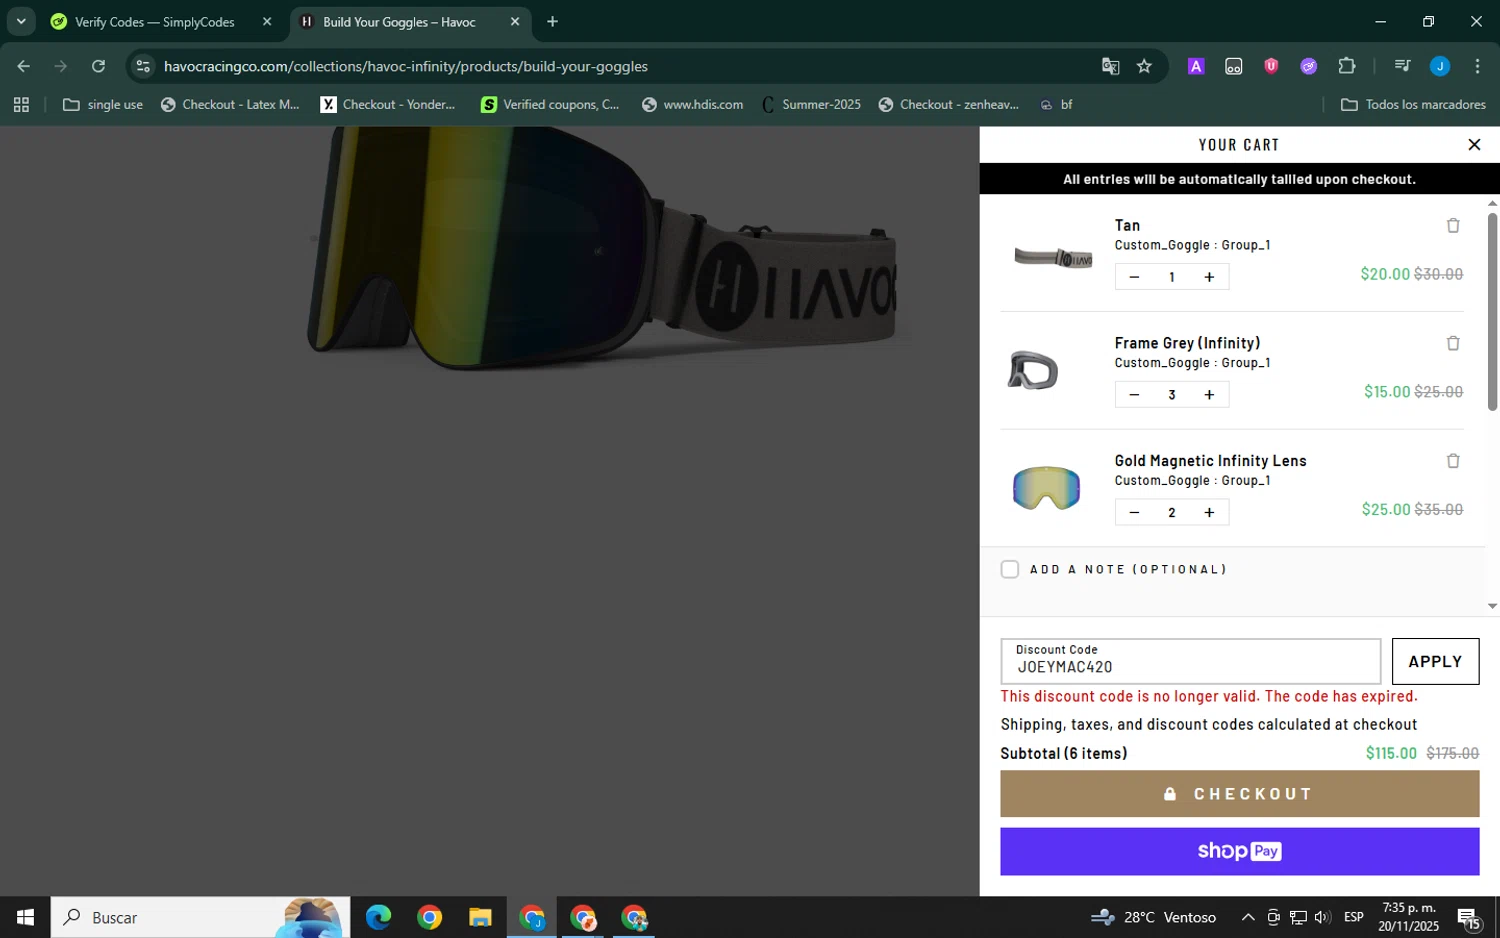The height and width of the screenshot is (938, 1500).
Task: Show hidden system tray icons chevron
Action: point(1248,917)
